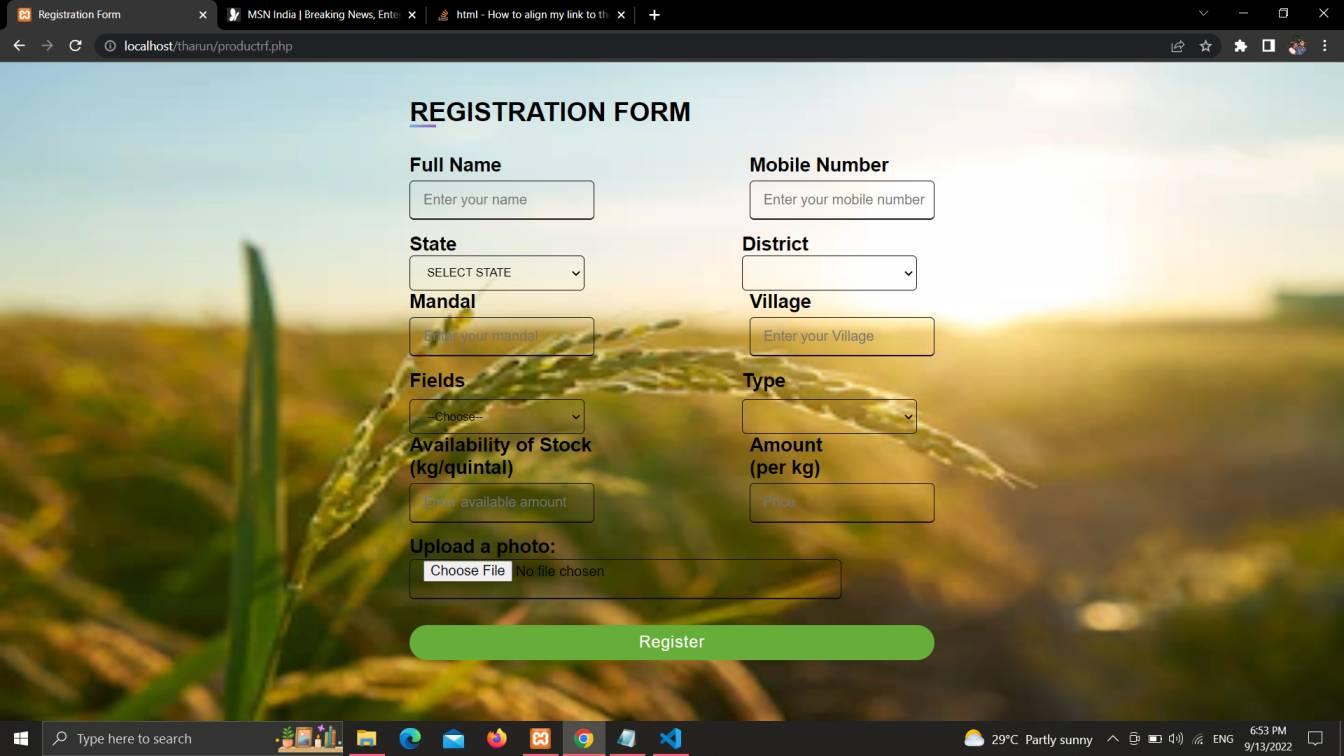Focus the Full Name input field
Viewport: 1344px width, 756px height.
pos(502,200)
